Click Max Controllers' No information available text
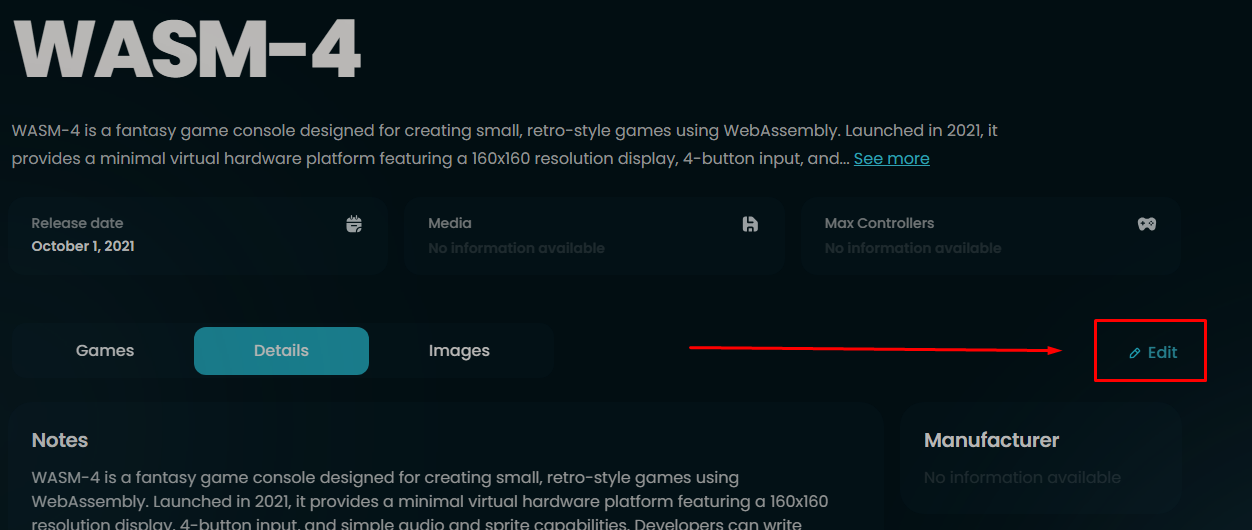This screenshot has height=530, width=1252. point(913,248)
